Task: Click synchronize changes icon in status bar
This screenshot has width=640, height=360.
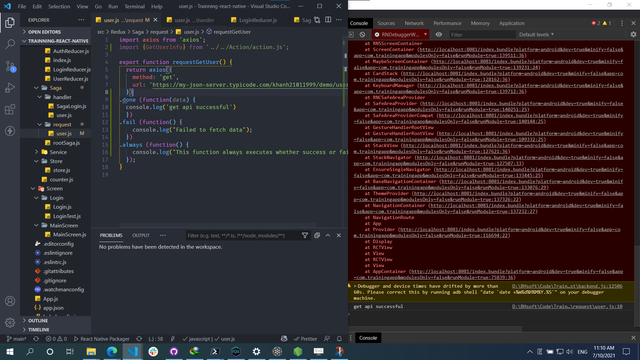Action: coord(36,339)
